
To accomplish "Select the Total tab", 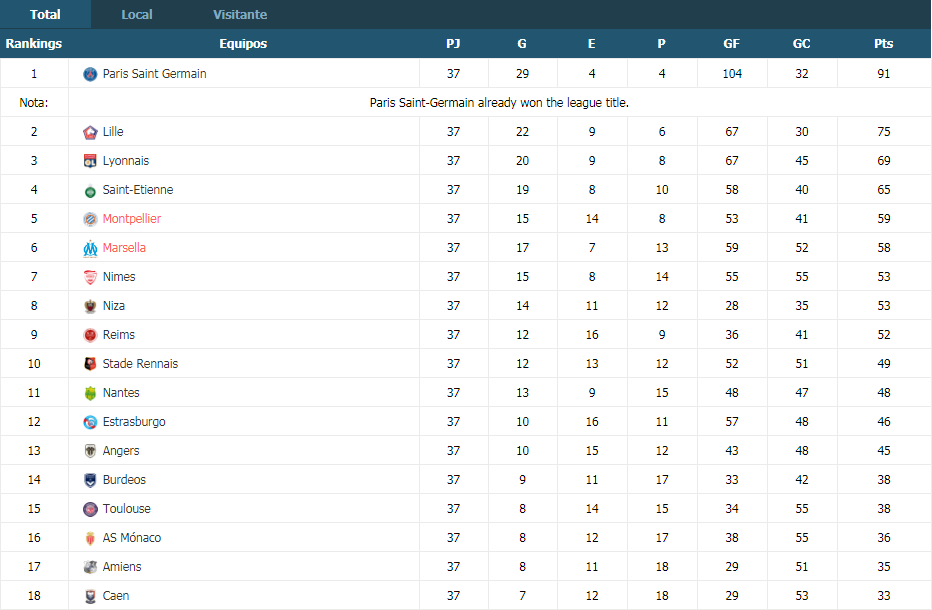I will coord(45,14).
